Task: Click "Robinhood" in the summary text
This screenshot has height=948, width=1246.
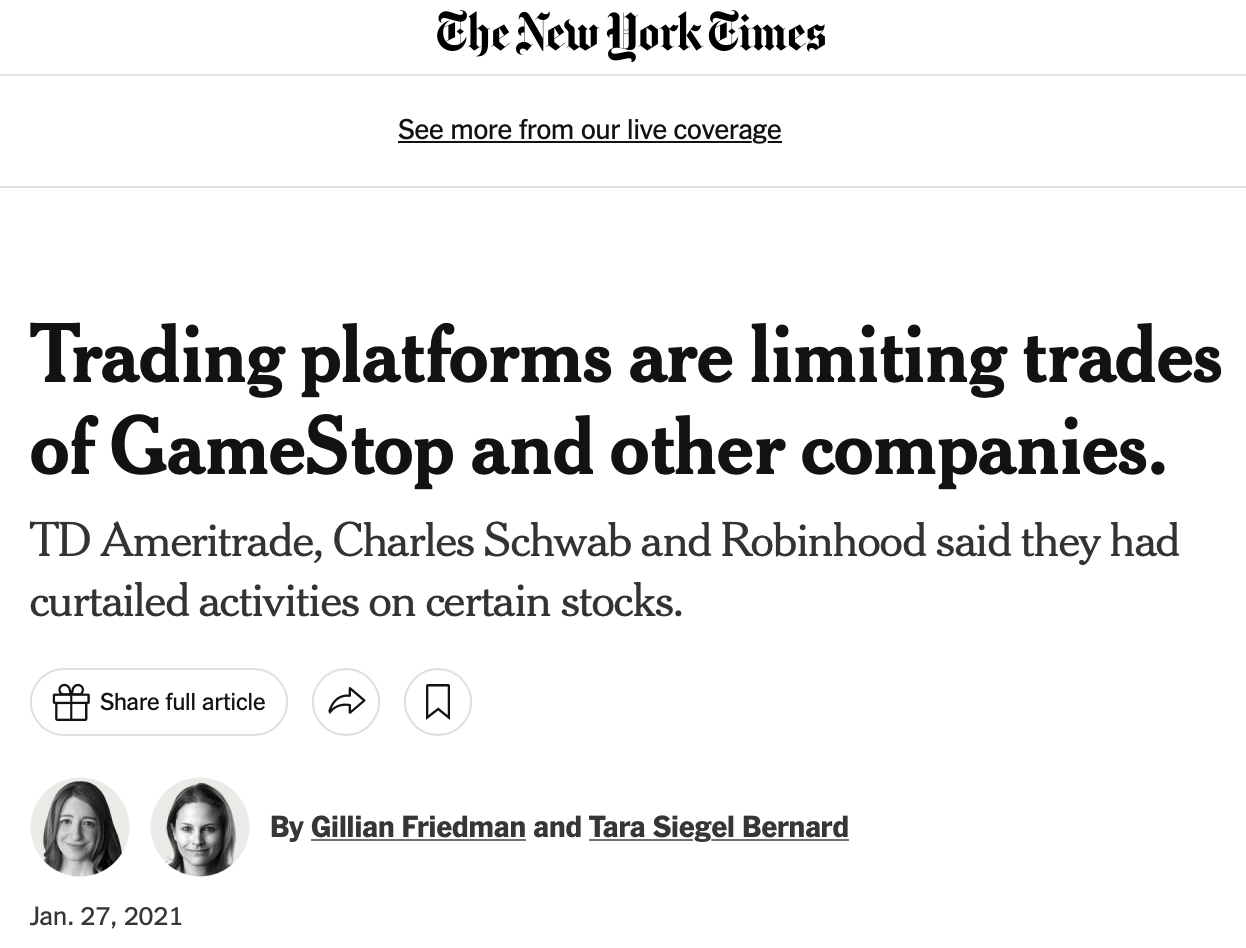Action: tap(823, 541)
